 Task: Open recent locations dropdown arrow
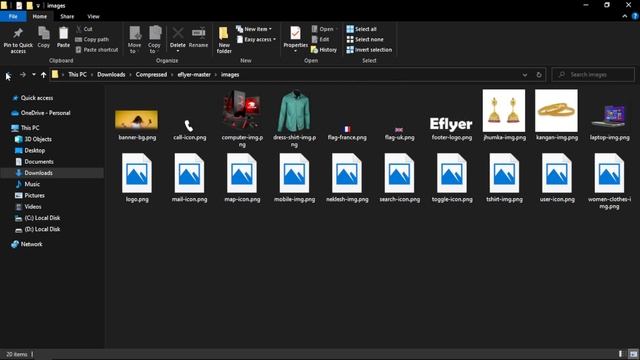33,75
